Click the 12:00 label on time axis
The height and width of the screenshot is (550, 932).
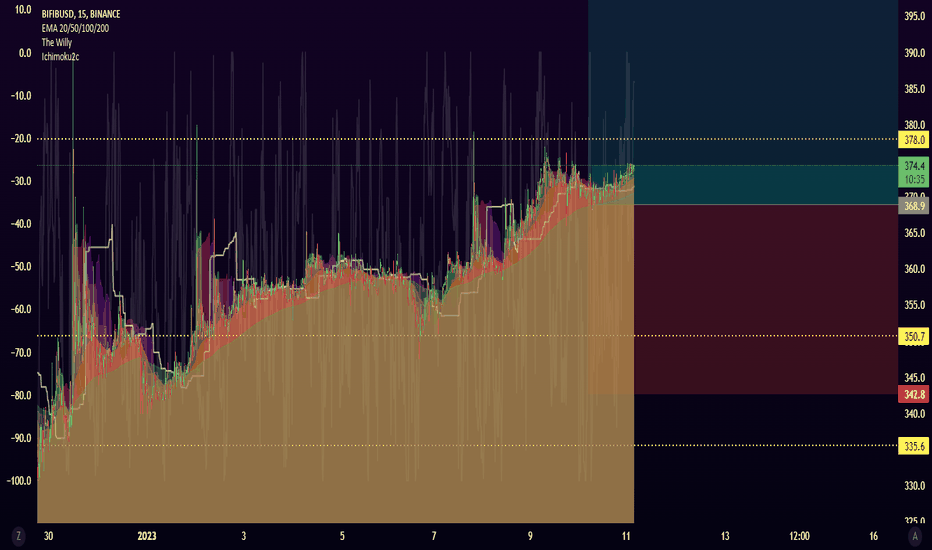coord(799,536)
